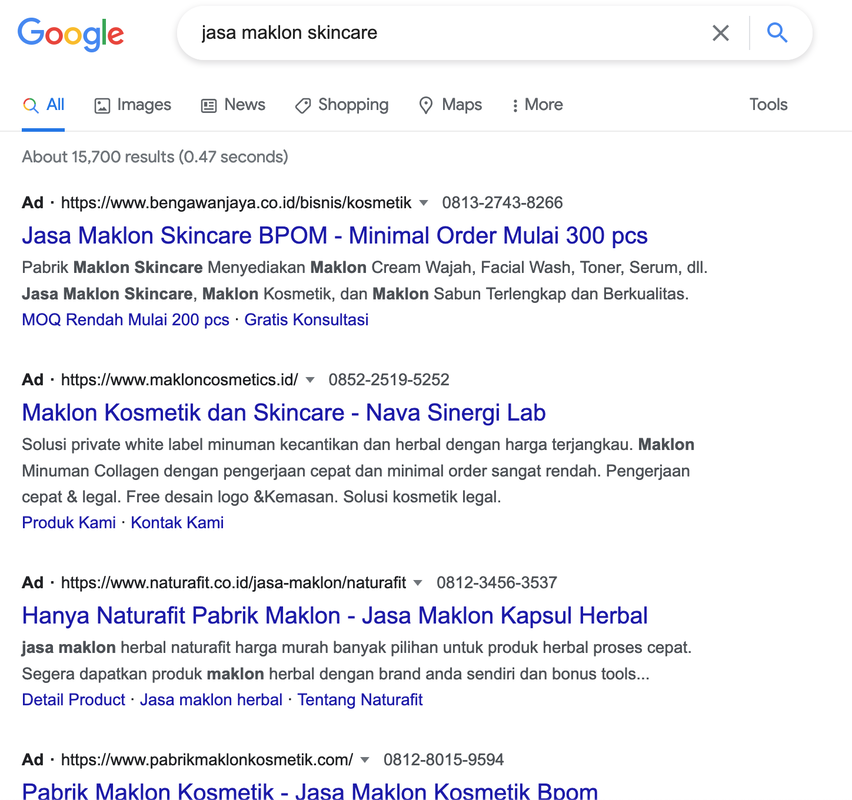The image size is (852, 800).
Task: Click the blue magnifying glass search button
Action: pyautogui.click(x=777, y=33)
